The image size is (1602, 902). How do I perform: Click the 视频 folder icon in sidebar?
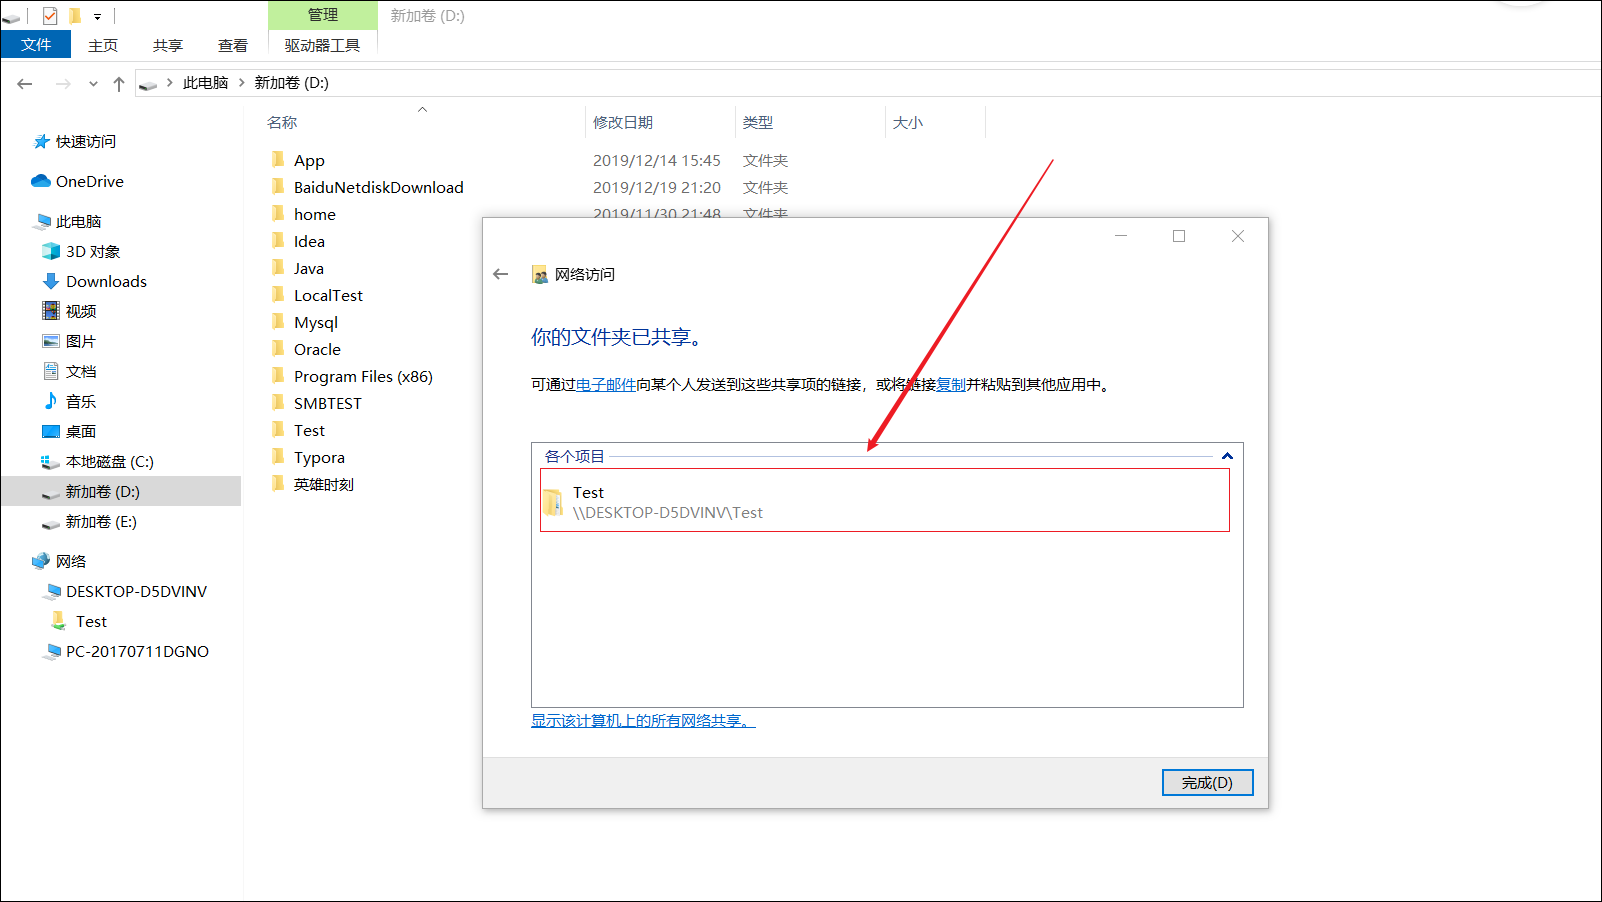pos(51,311)
